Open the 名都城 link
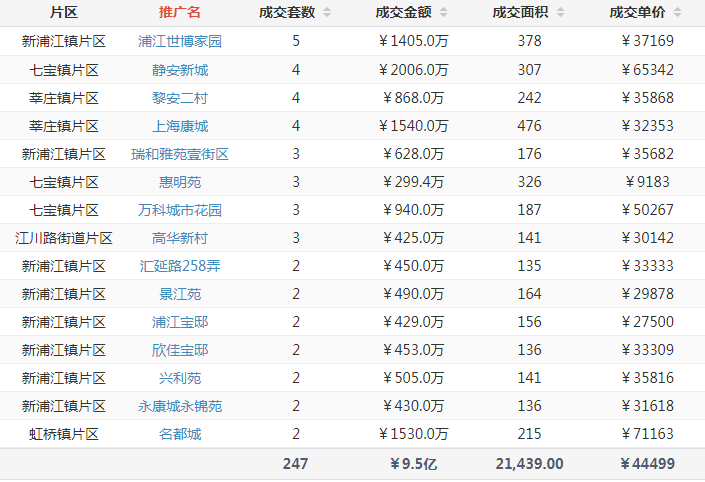Screen dimensions: 705x482 [180, 434]
